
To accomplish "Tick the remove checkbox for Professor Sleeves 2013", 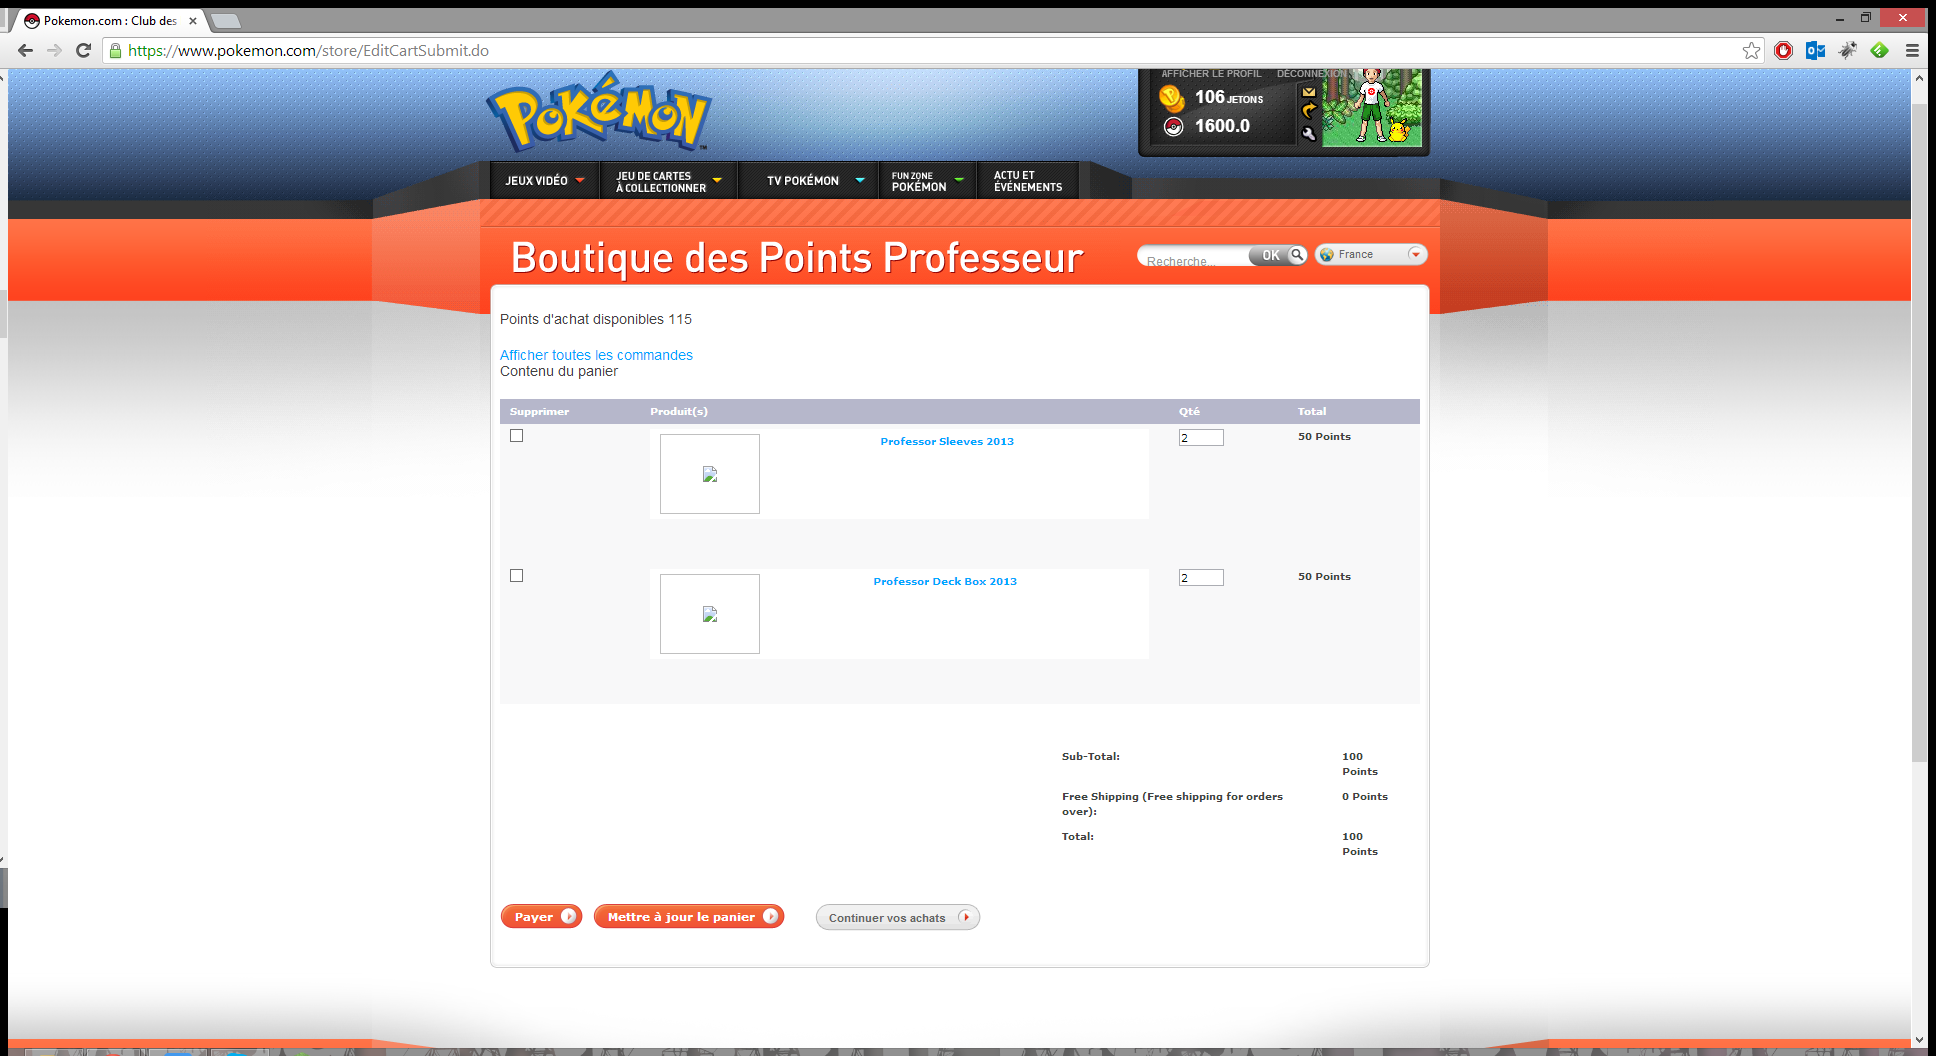I will (517, 436).
